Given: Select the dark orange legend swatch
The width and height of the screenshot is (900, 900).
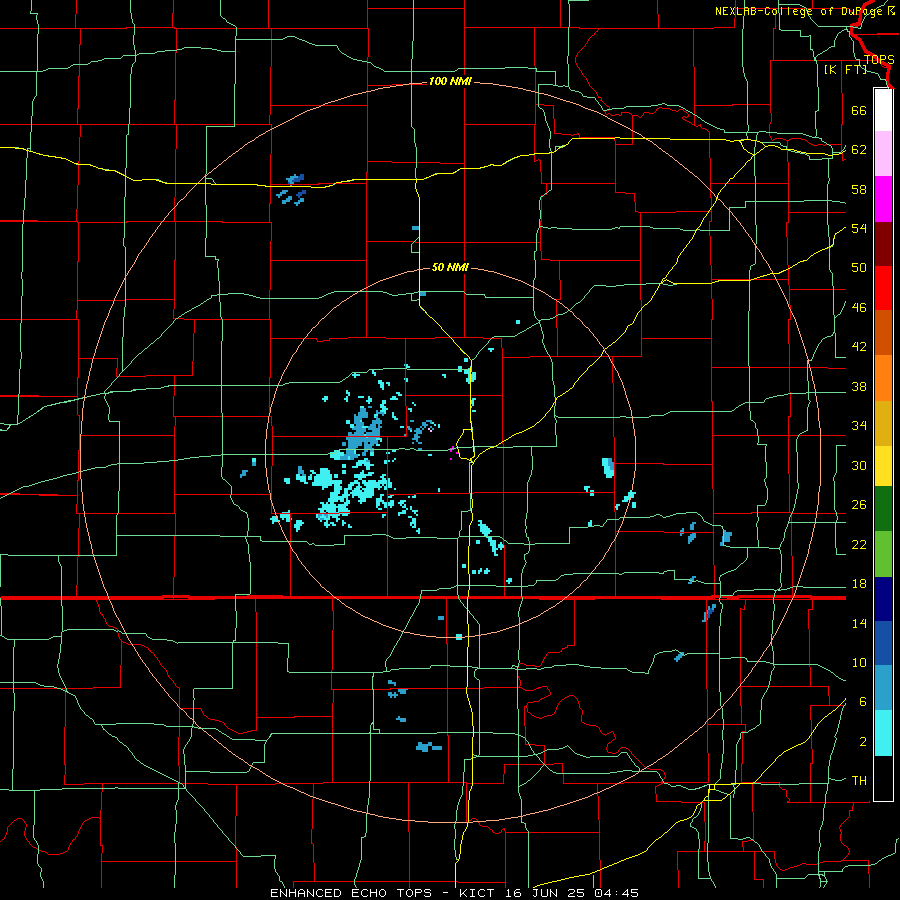Looking at the screenshot, I should [883, 333].
